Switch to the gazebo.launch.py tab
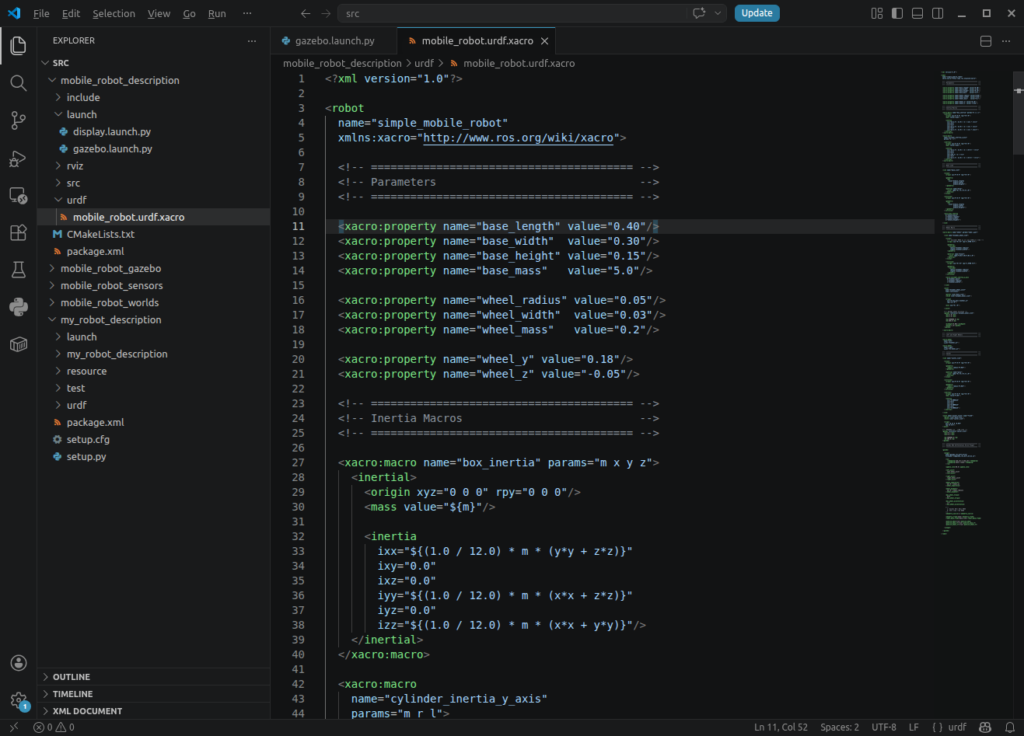 (x=334, y=41)
